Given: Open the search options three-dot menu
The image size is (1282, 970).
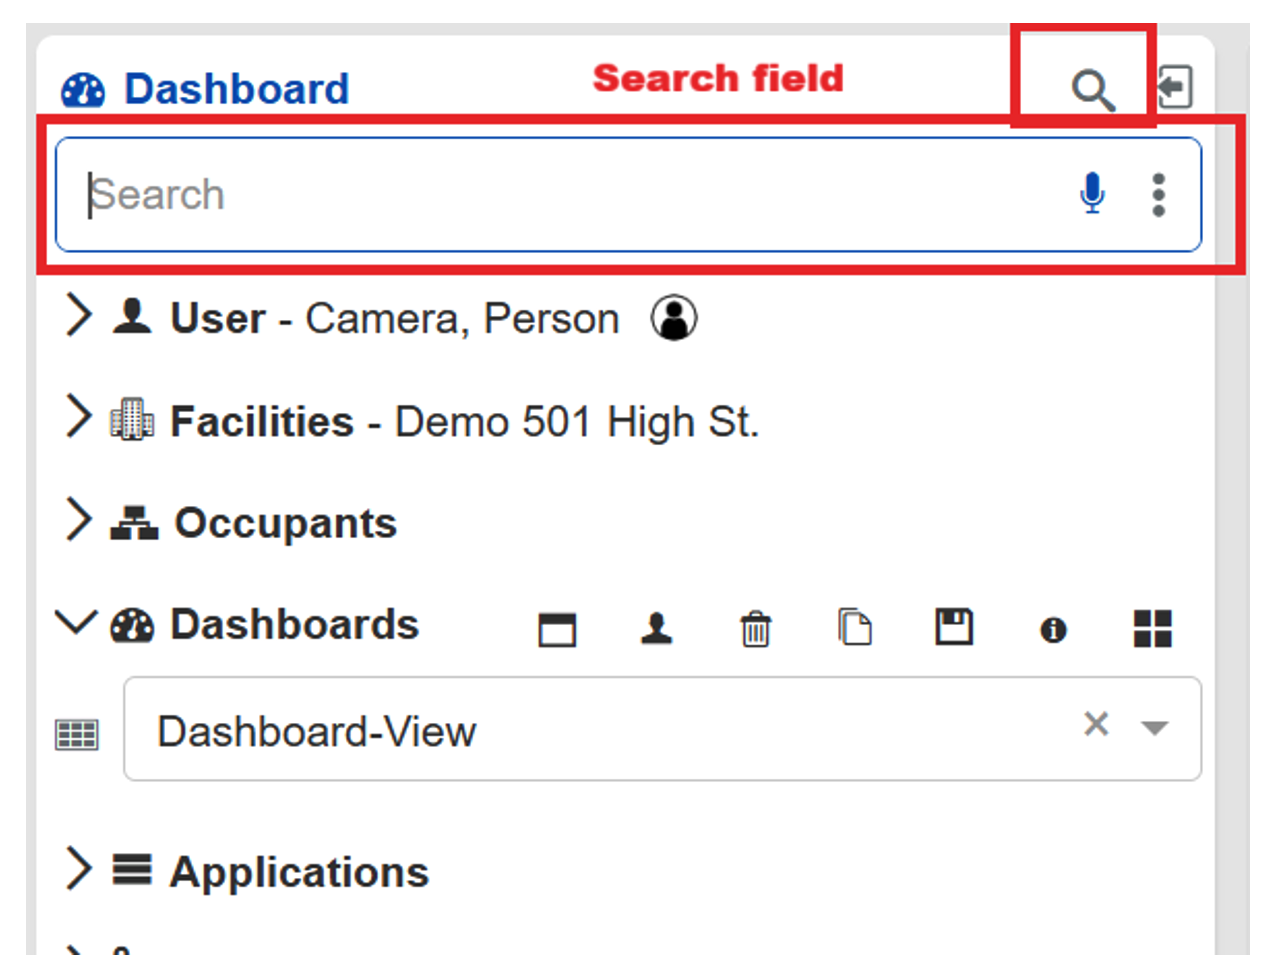Looking at the screenshot, I should (x=1158, y=194).
